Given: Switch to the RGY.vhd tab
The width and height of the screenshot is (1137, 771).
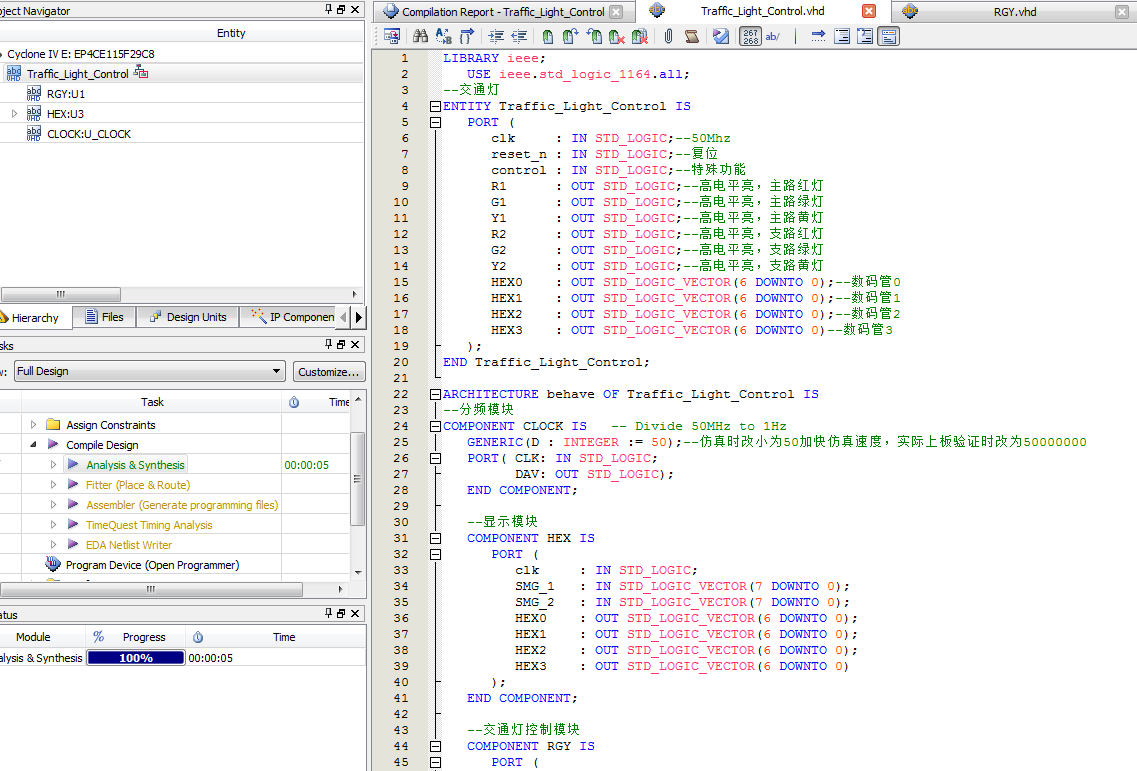Looking at the screenshot, I should tap(1014, 12).
